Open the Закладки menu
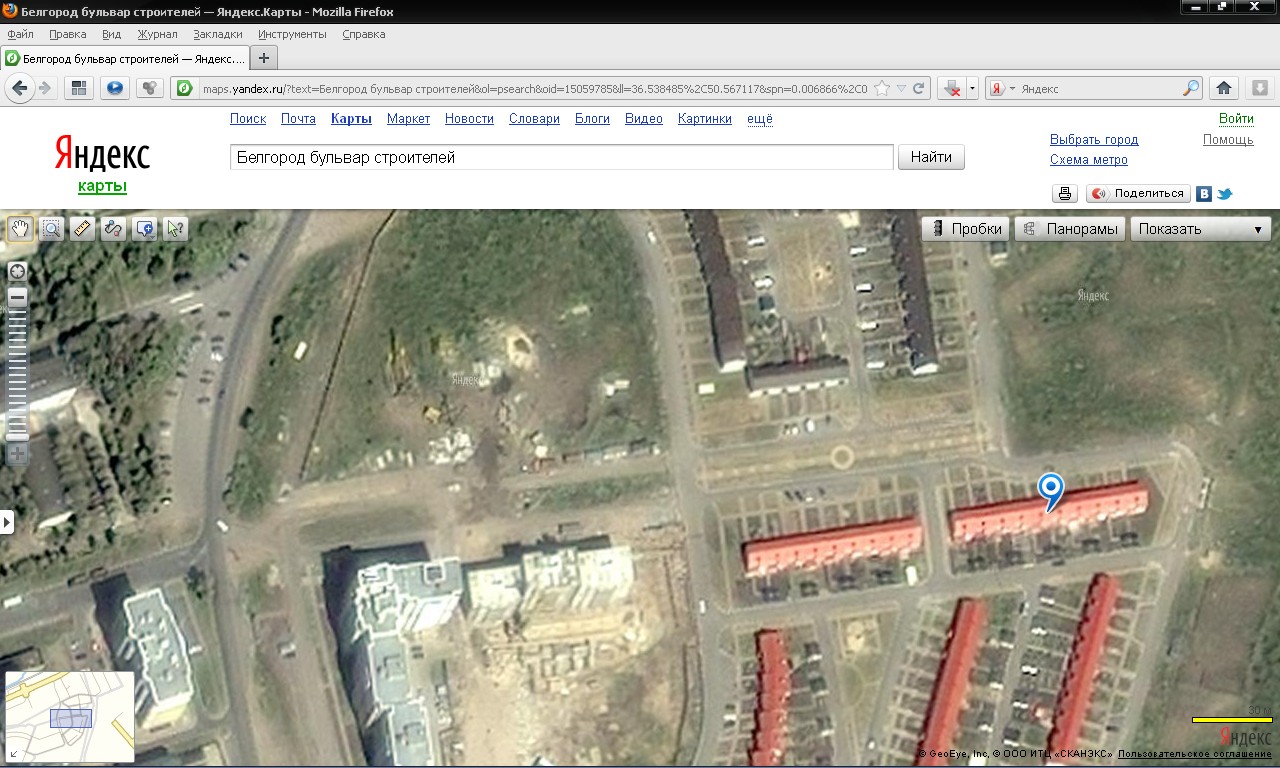 pyautogui.click(x=218, y=34)
